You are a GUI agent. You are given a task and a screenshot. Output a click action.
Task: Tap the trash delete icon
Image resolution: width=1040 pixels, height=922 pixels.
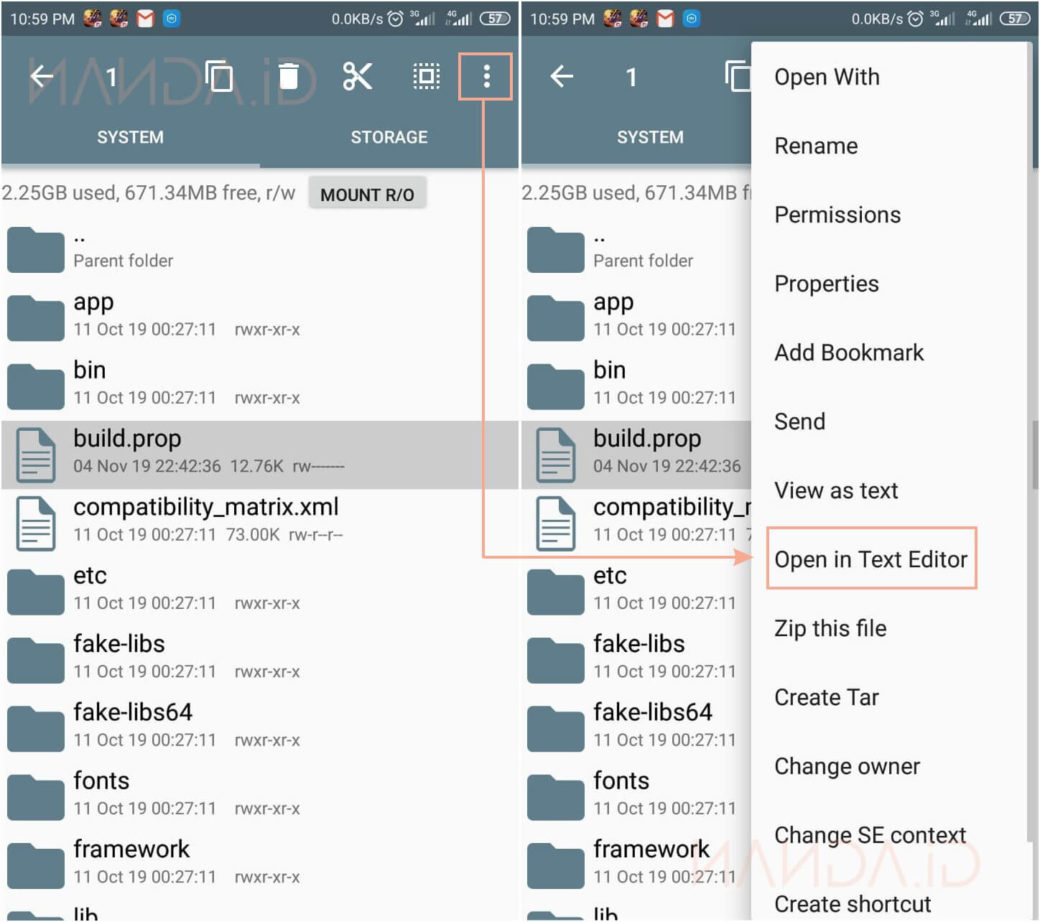(x=288, y=77)
